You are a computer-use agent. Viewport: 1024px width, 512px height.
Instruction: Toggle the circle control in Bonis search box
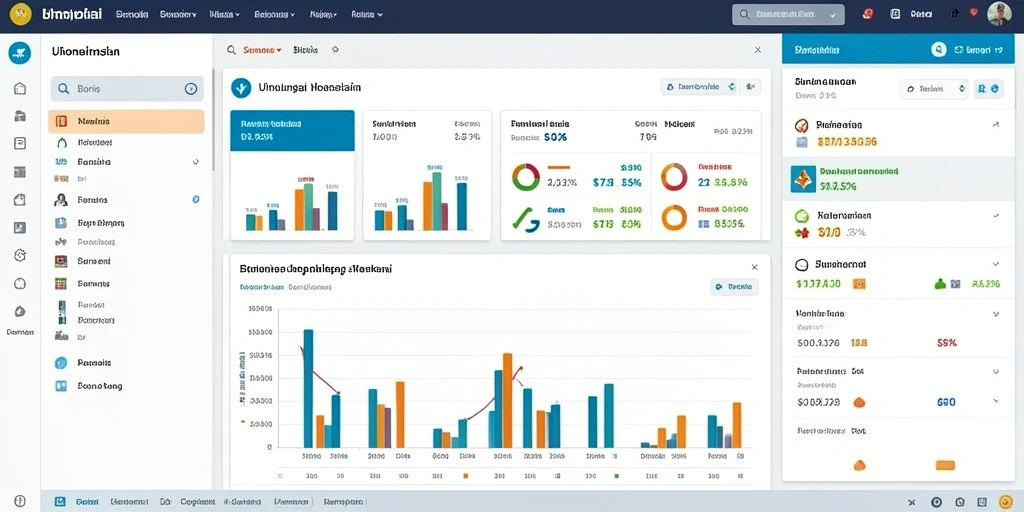point(191,89)
